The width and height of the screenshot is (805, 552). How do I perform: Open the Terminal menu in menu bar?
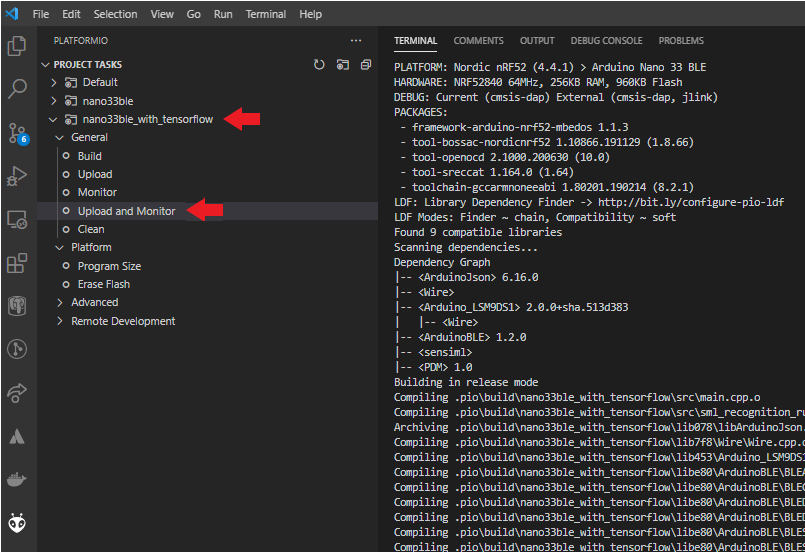265,15
